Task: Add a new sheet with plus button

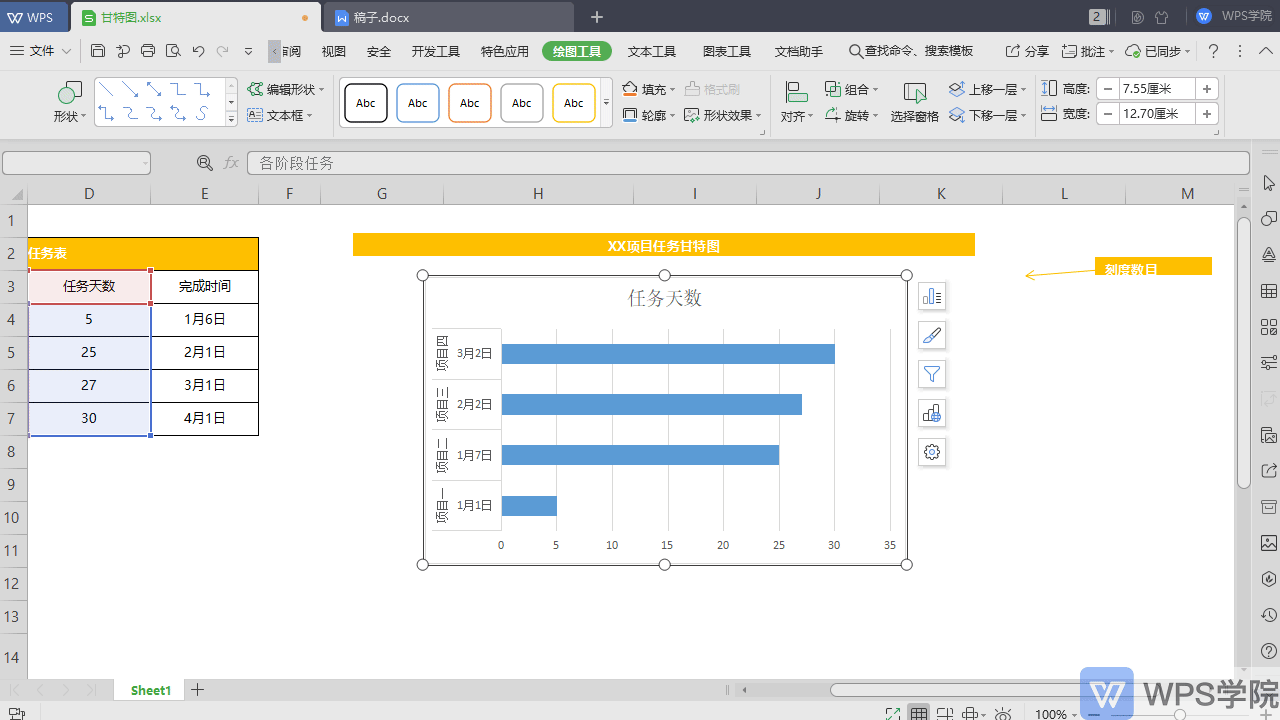Action: coord(198,689)
